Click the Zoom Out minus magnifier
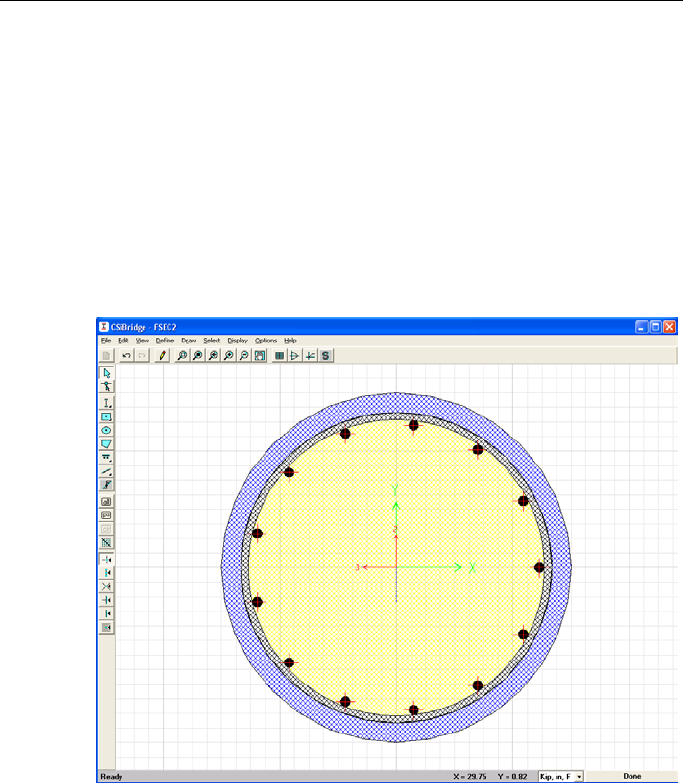The width and height of the screenshot is (683, 783). coord(244,356)
